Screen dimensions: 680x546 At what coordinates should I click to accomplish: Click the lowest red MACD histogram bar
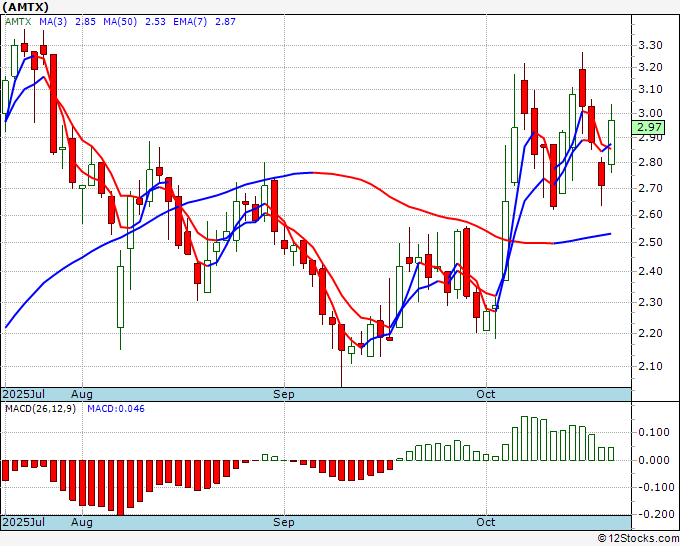(x=120, y=488)
